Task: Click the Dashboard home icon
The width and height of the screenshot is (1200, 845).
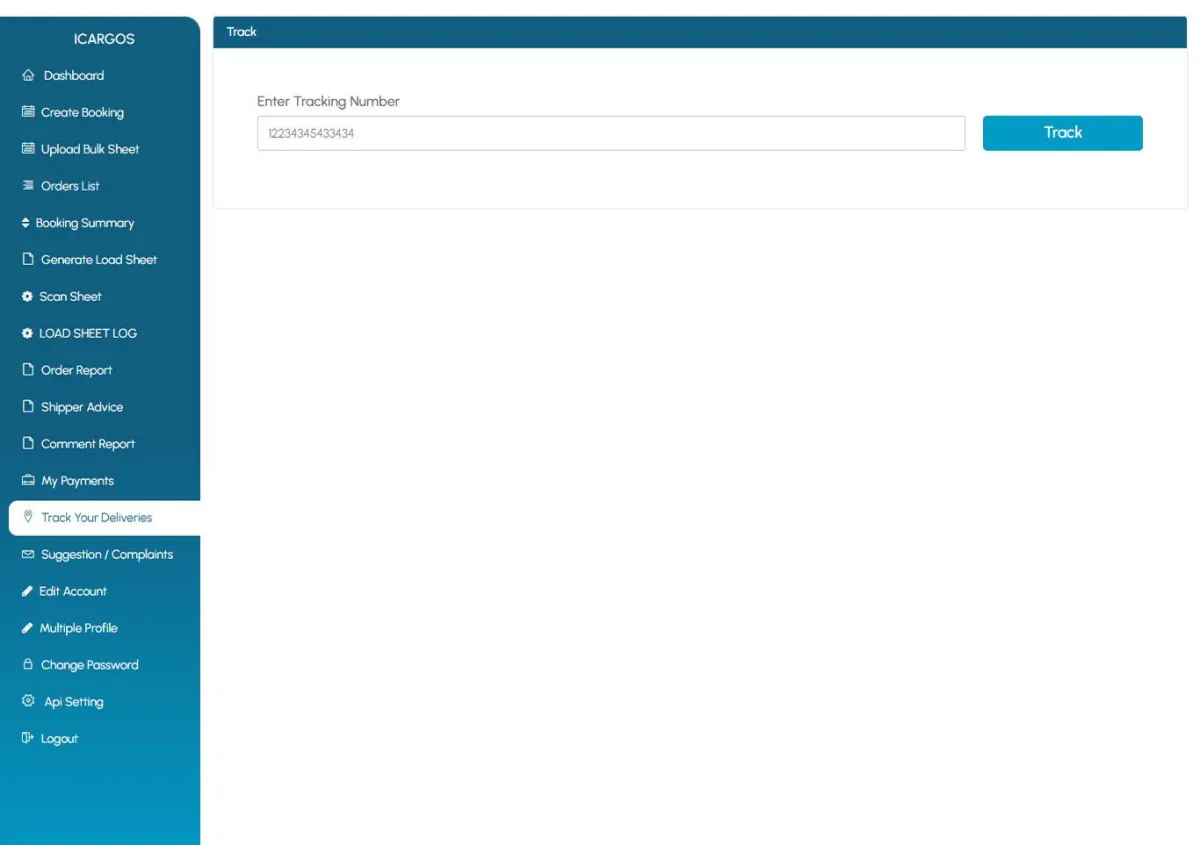Action: pyautogui.click(x=28, y=76)
